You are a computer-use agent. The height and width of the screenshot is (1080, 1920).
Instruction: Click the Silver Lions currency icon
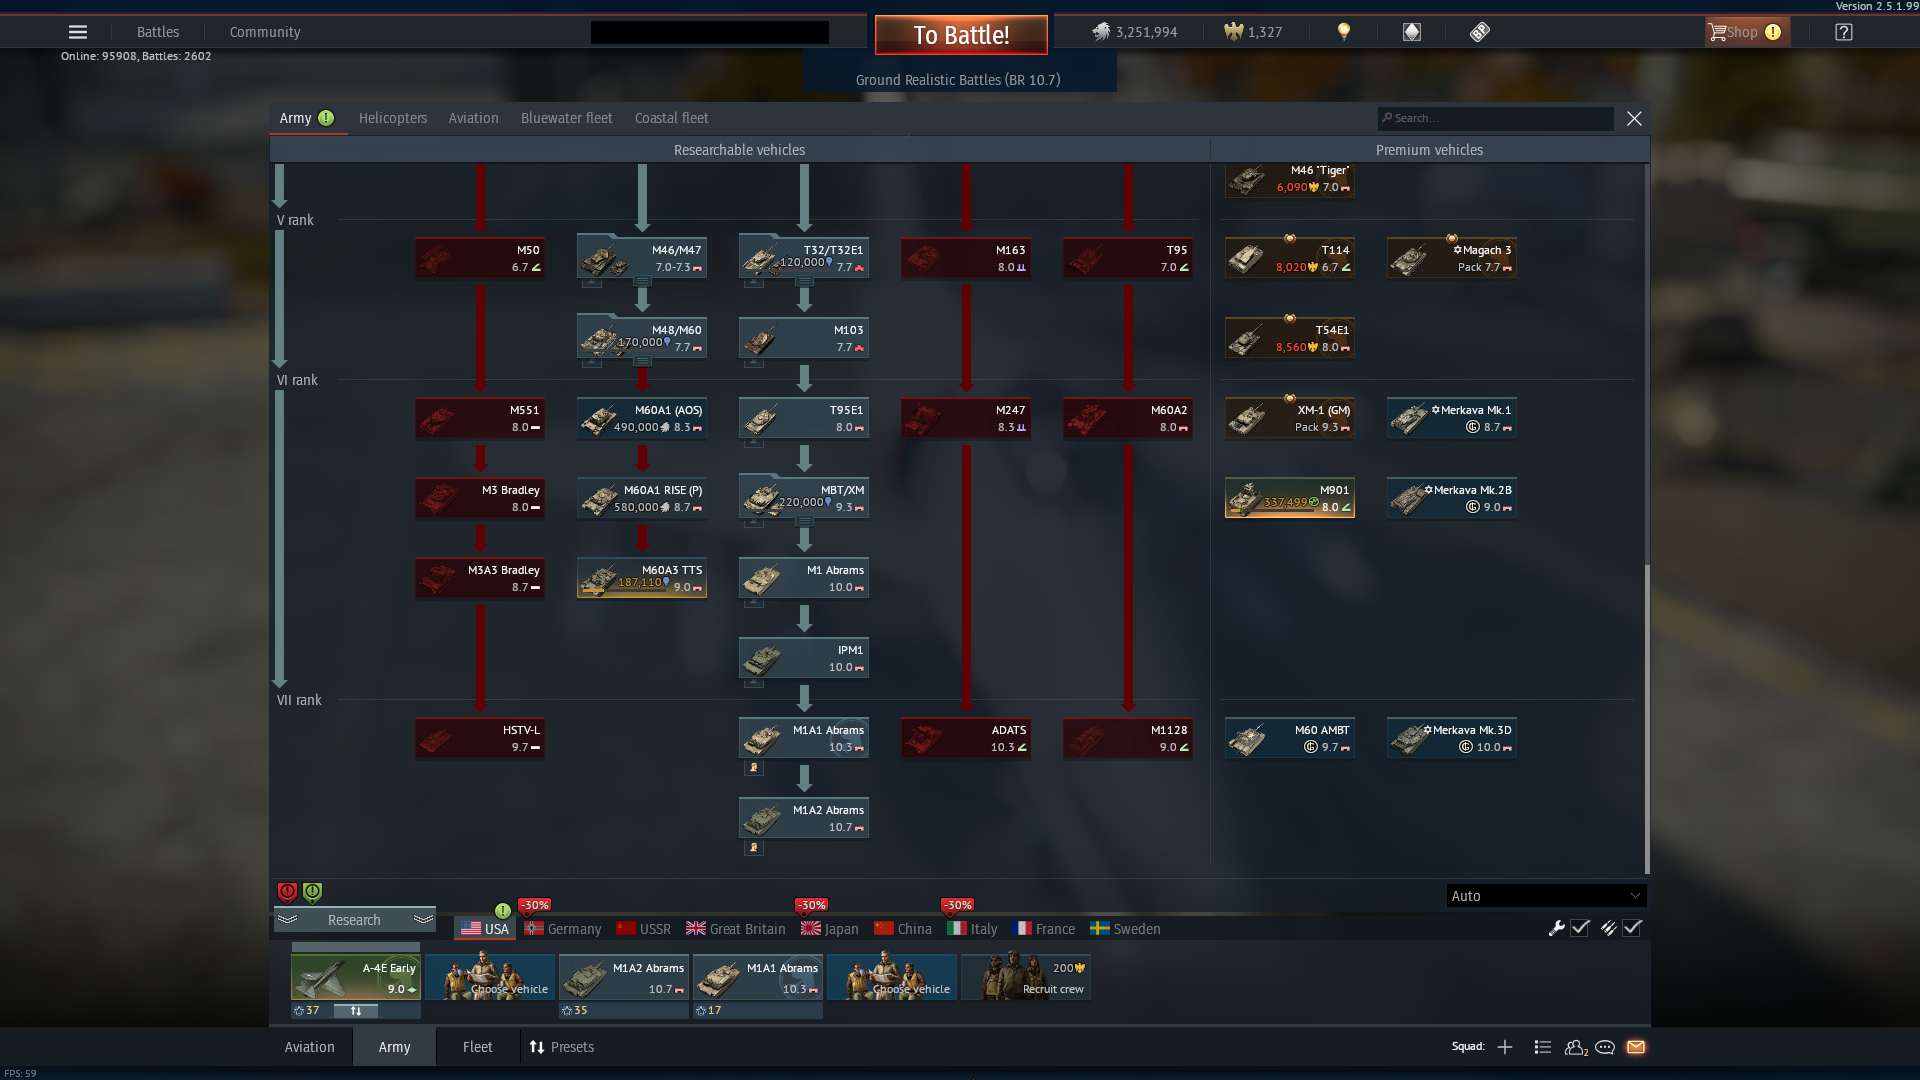[x=1101, y=32]
